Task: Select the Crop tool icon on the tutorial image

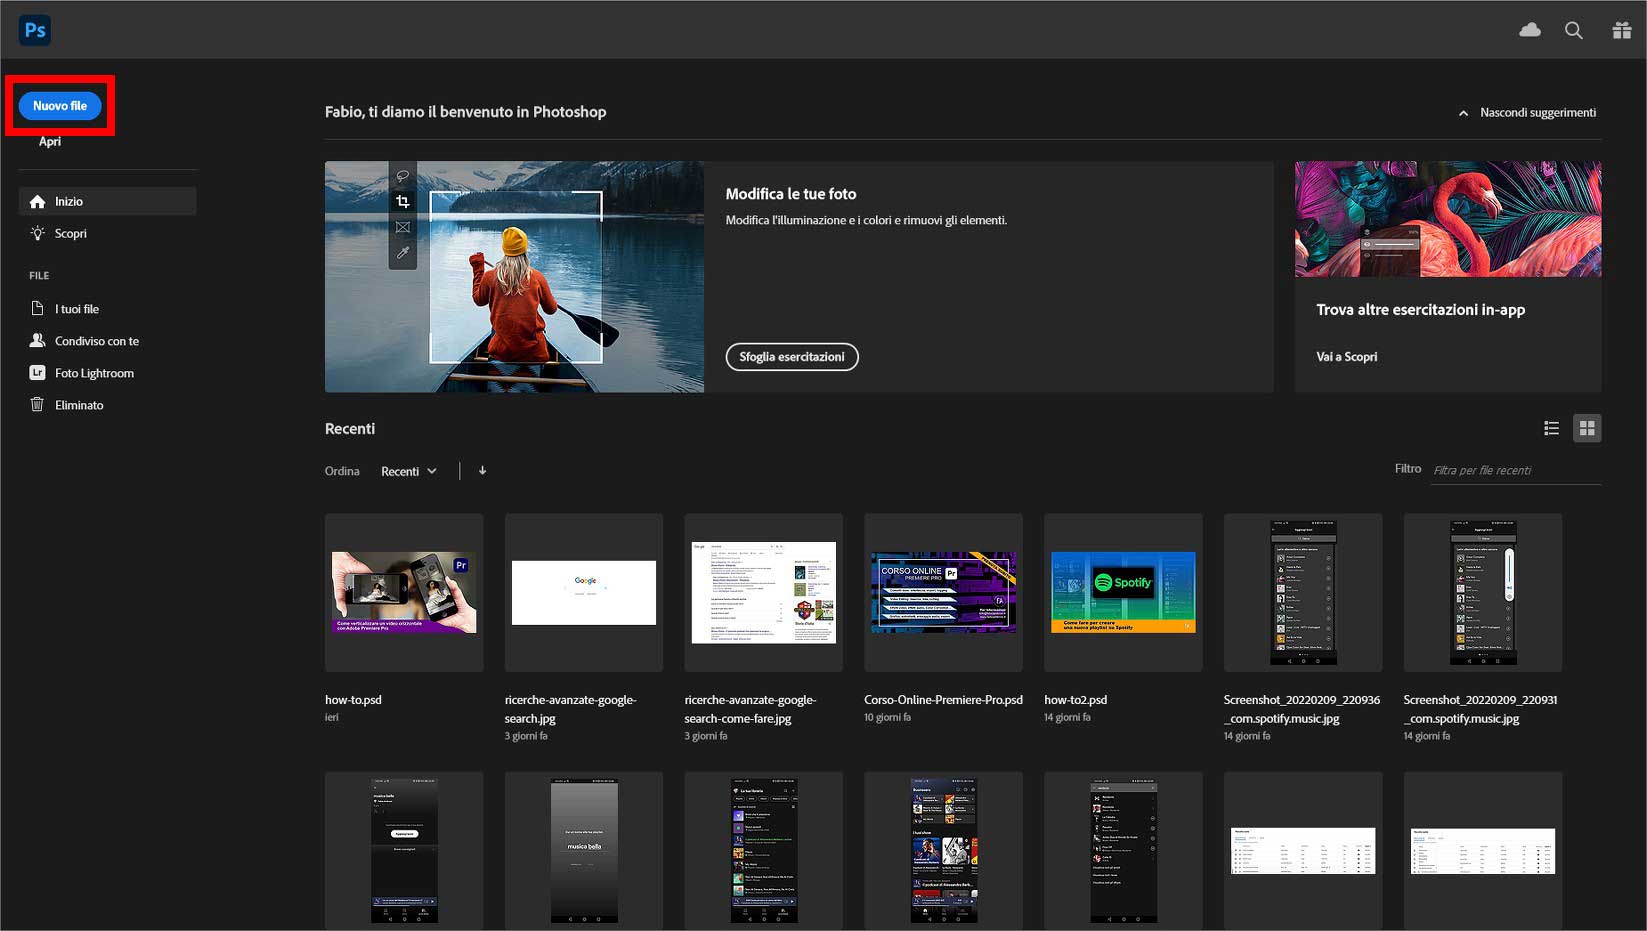Action: click(402, 200)
